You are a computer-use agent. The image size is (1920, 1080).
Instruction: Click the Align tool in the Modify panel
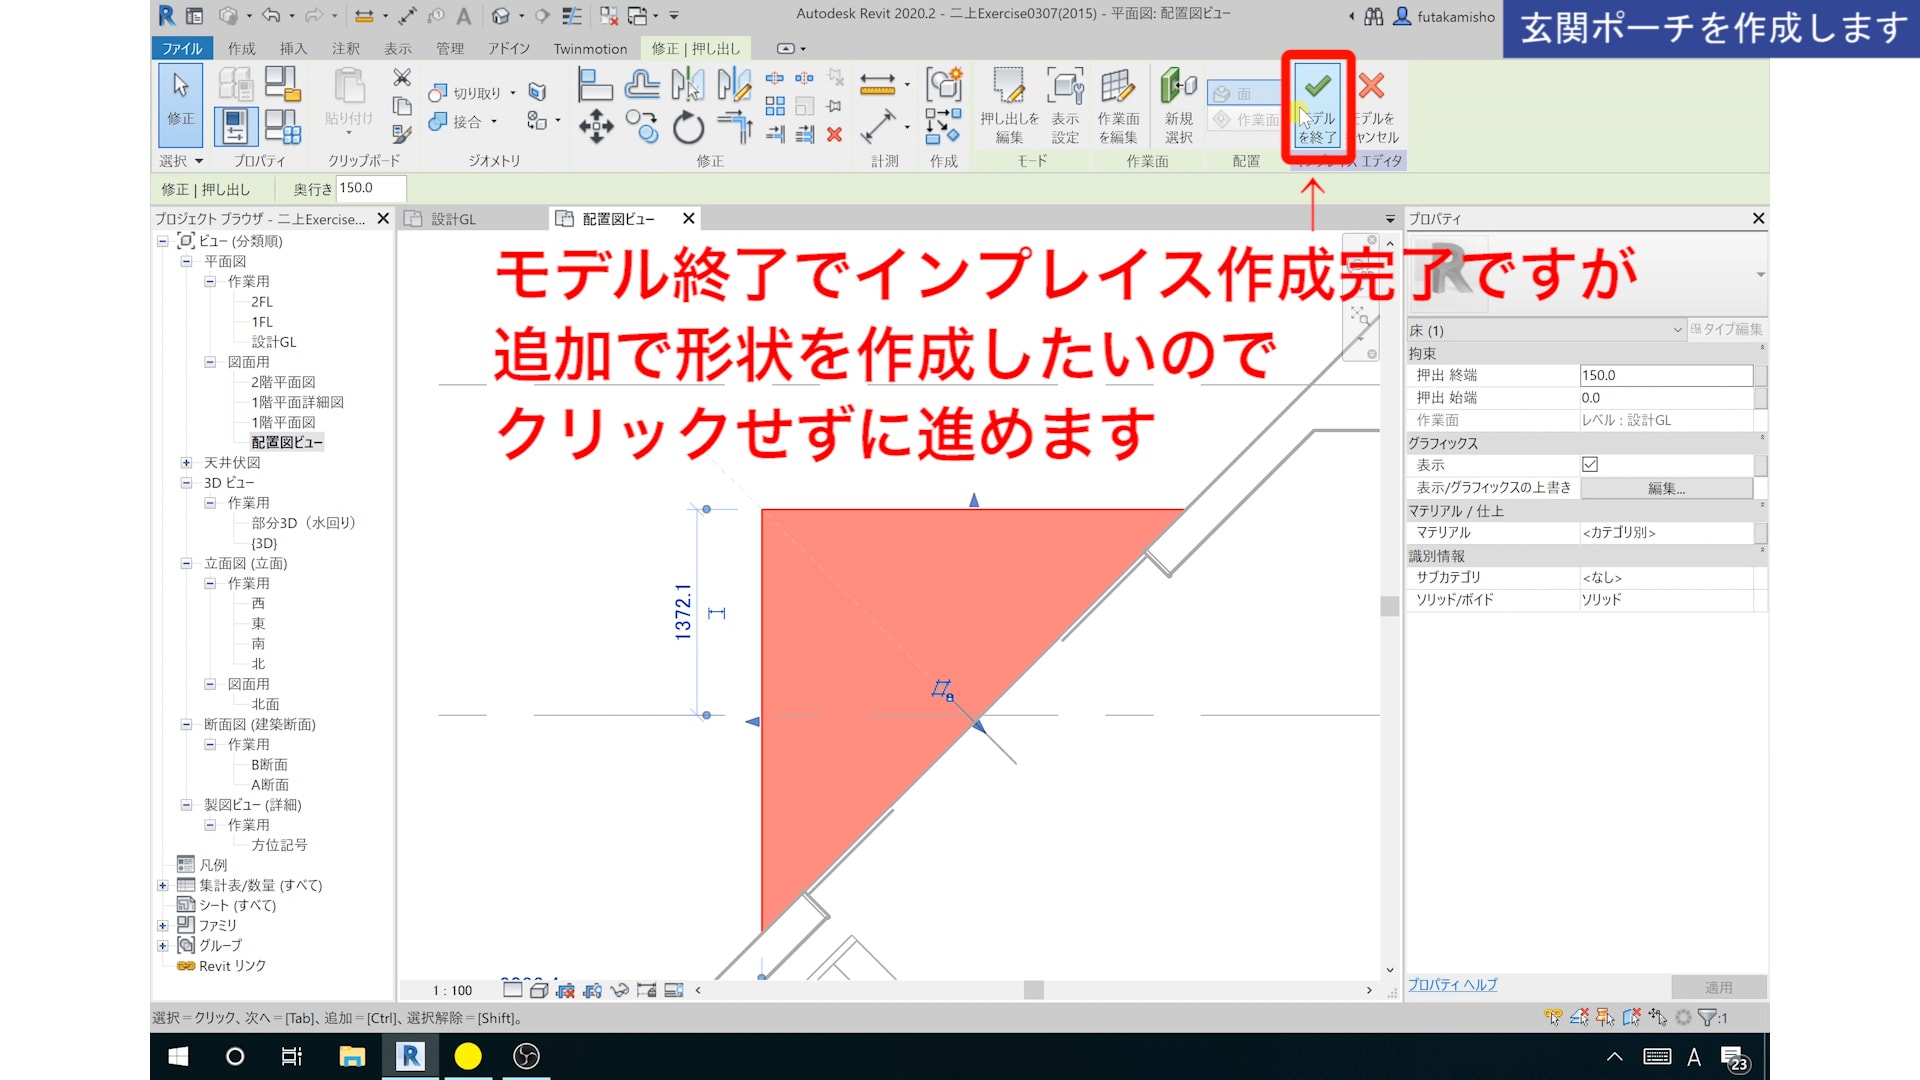point(596,86)
